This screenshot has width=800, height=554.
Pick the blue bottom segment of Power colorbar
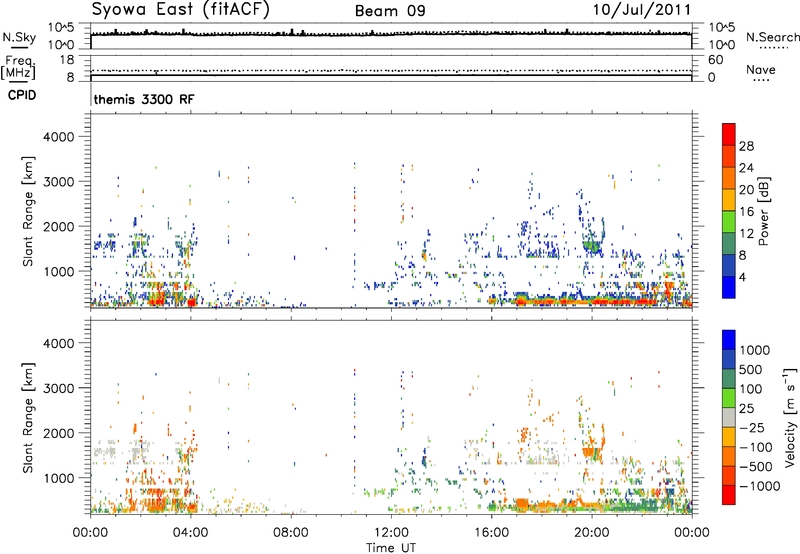728,285
